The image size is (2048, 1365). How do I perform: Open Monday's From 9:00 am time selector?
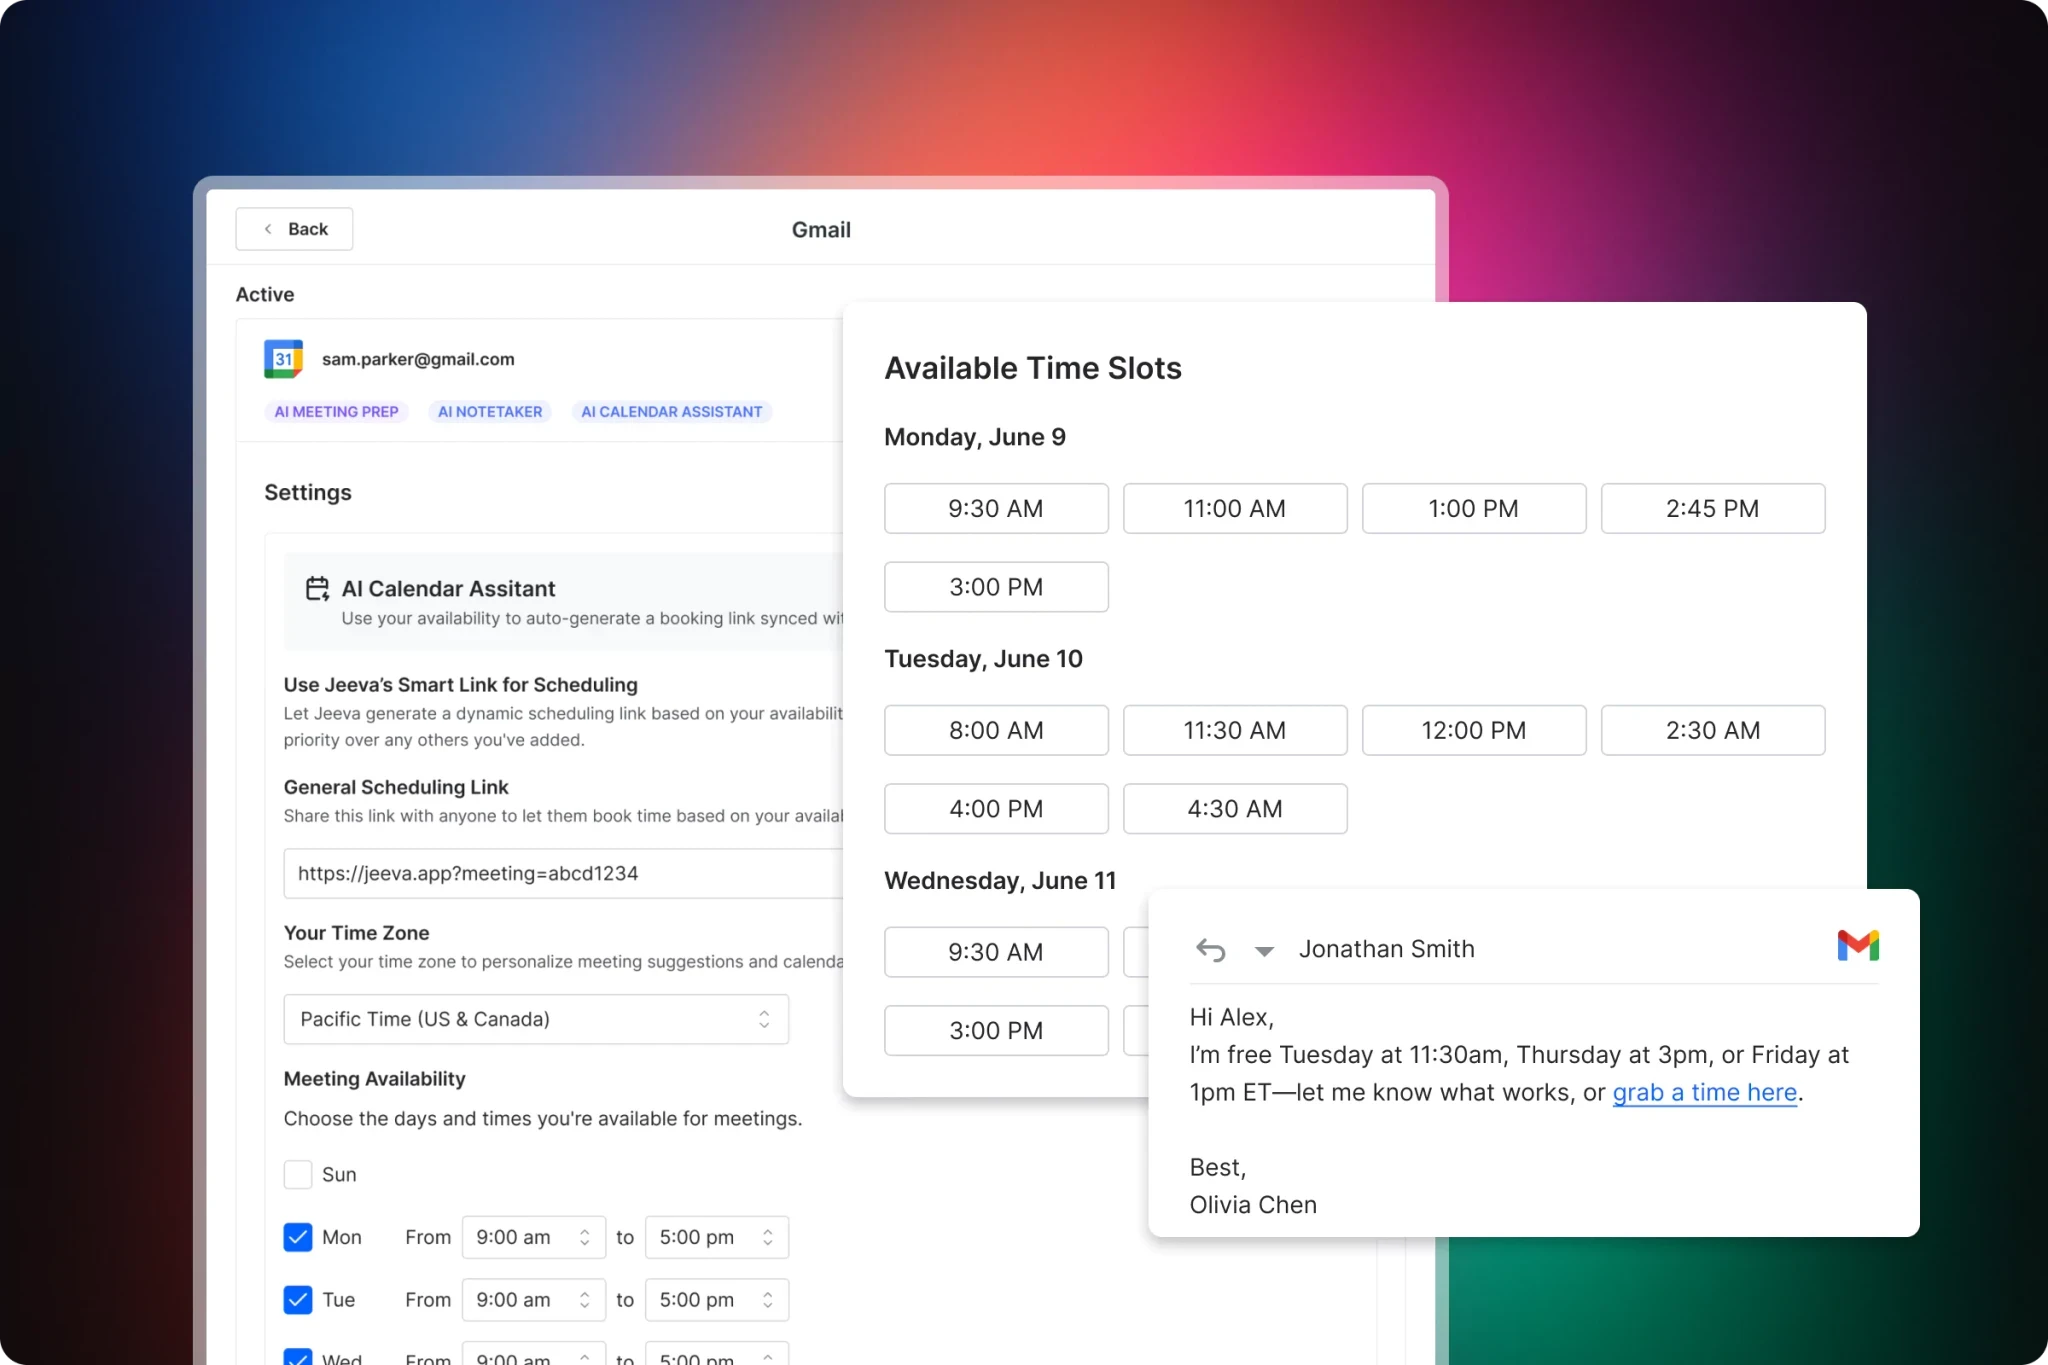(x=533, y=1237)
